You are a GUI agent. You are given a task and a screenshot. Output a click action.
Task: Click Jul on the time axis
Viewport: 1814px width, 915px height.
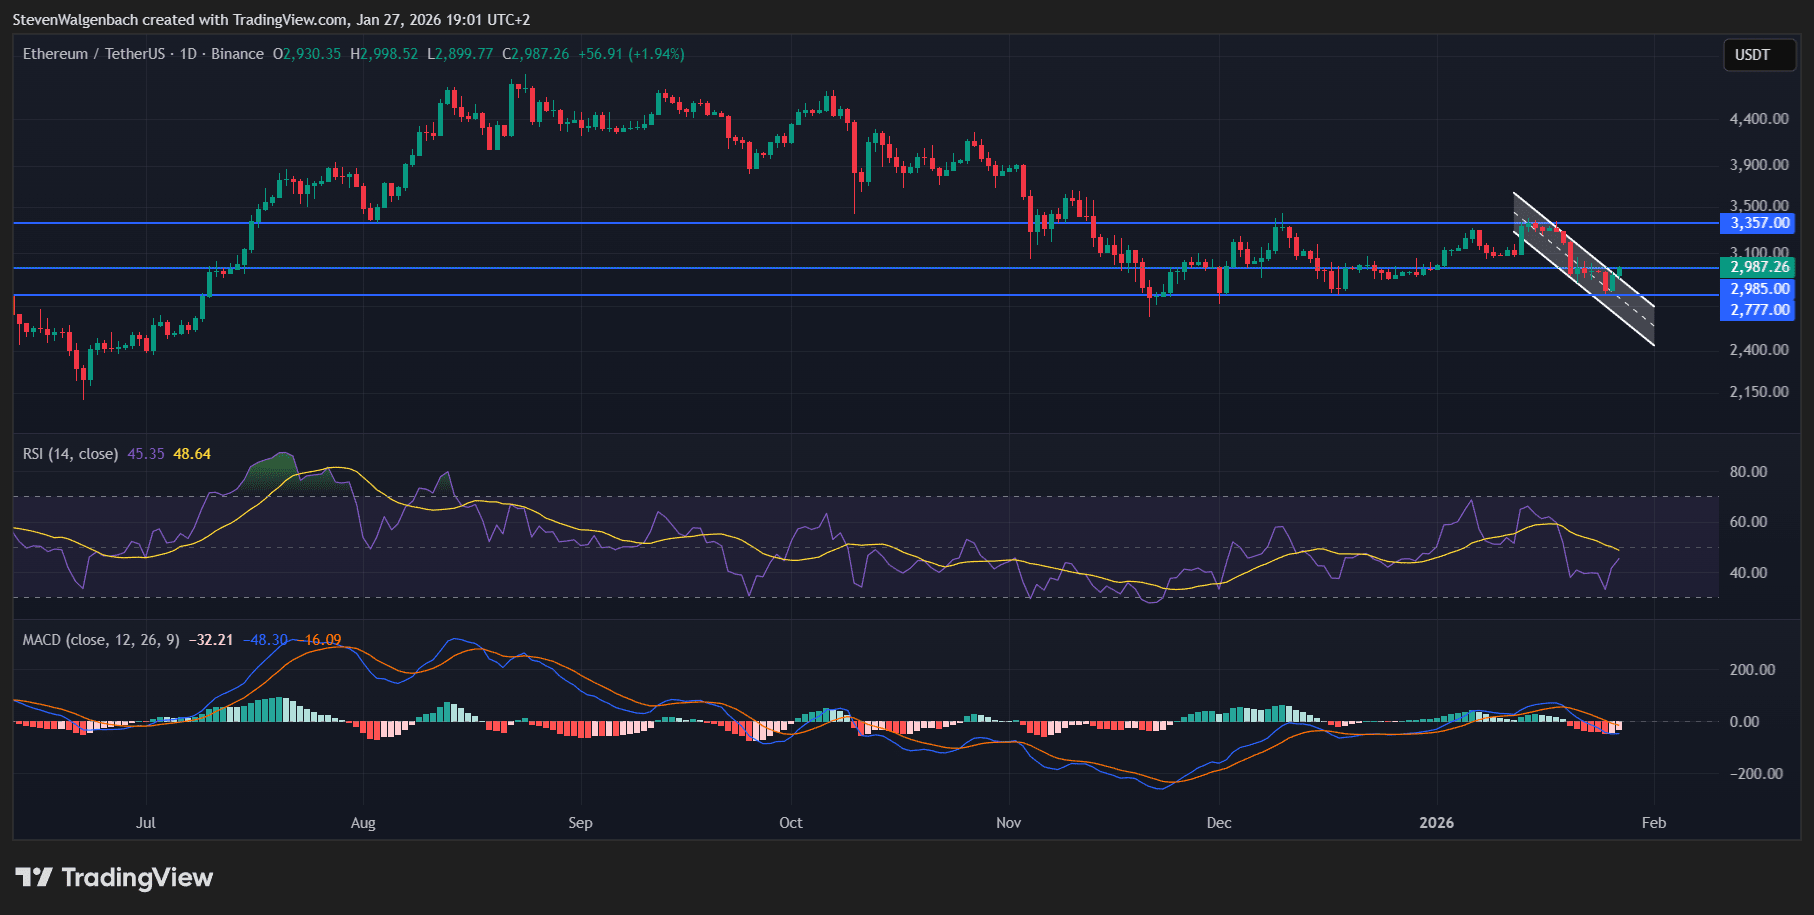click(x=146, y=822)
